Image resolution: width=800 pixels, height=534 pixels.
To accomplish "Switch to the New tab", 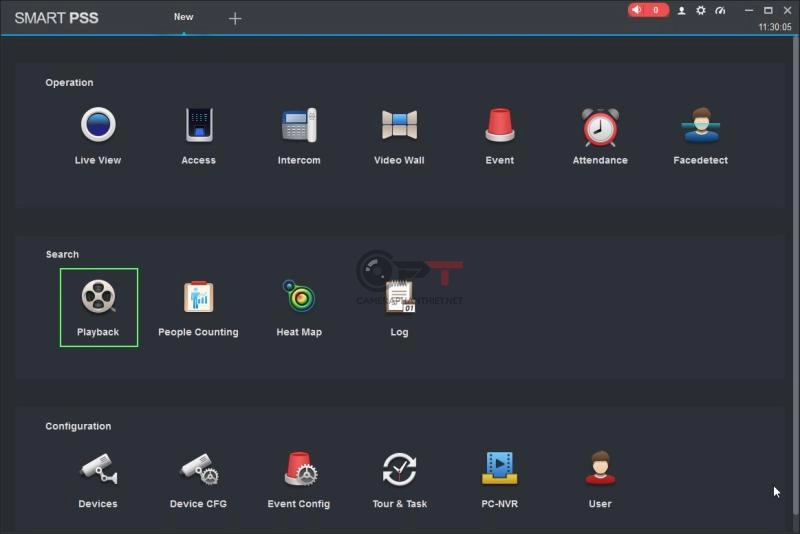I will click(x=183, y=17).
